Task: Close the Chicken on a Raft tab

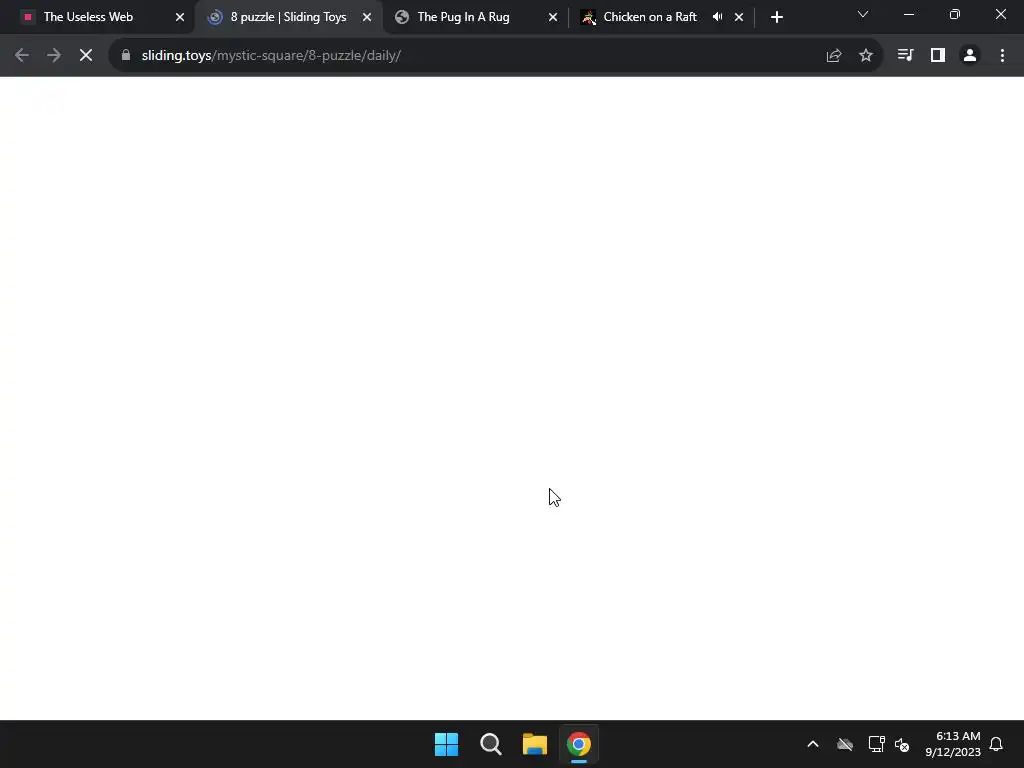Action: (x=739, y=17)
